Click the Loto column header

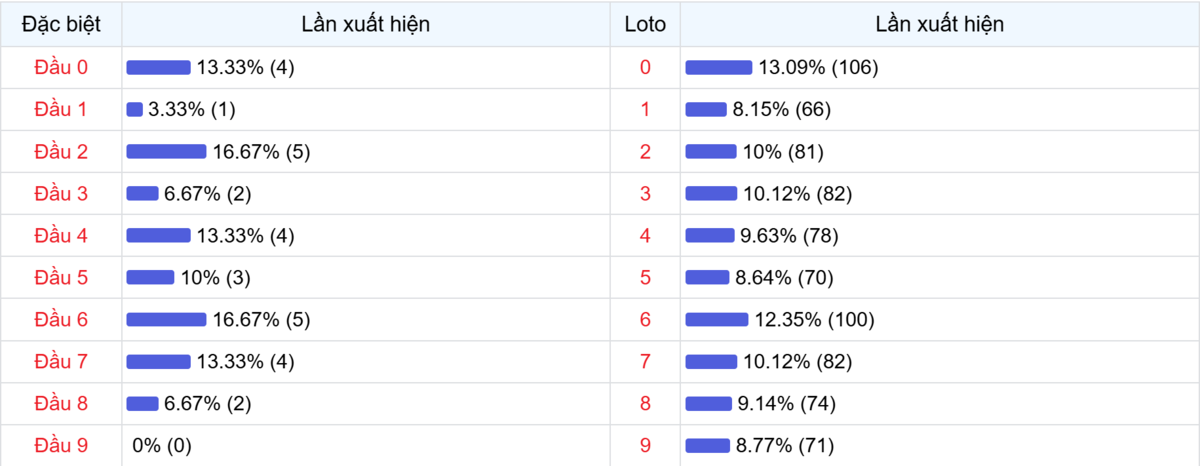click(x=644, y=24)
